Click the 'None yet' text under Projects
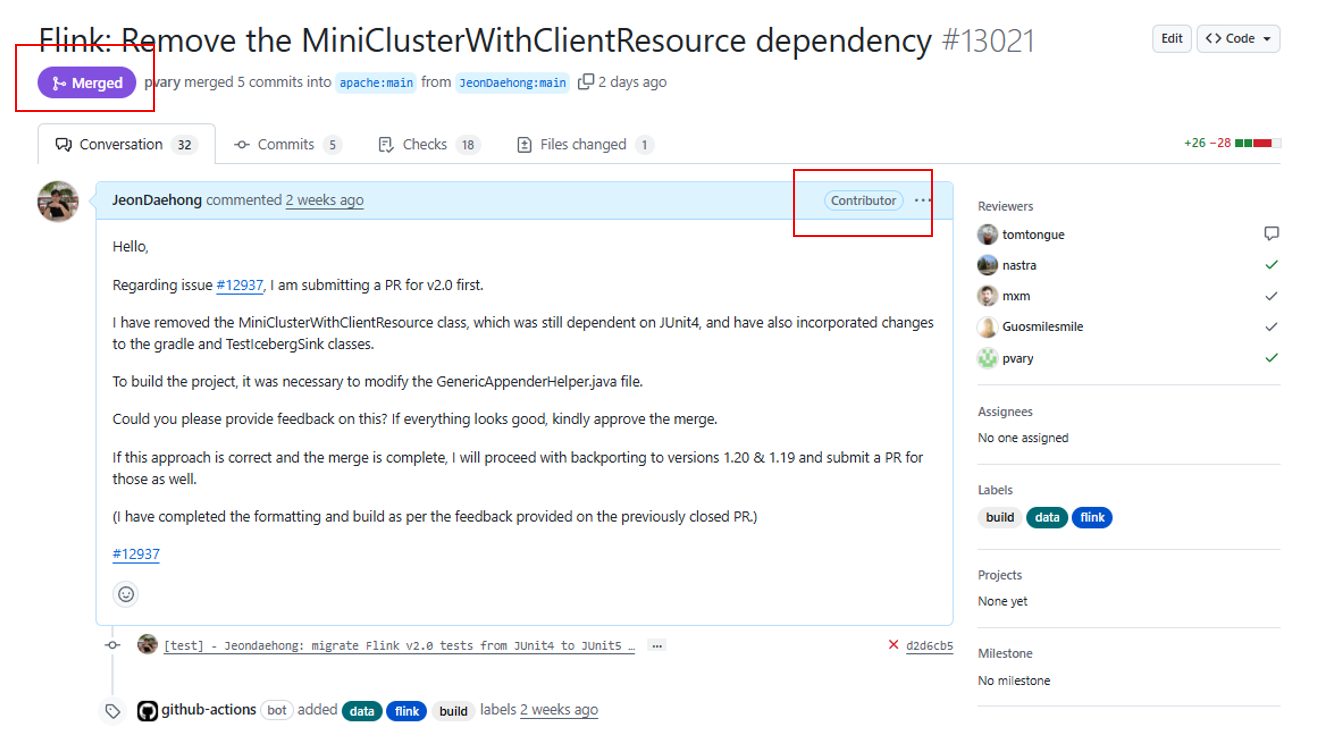 coord(1003,601)
